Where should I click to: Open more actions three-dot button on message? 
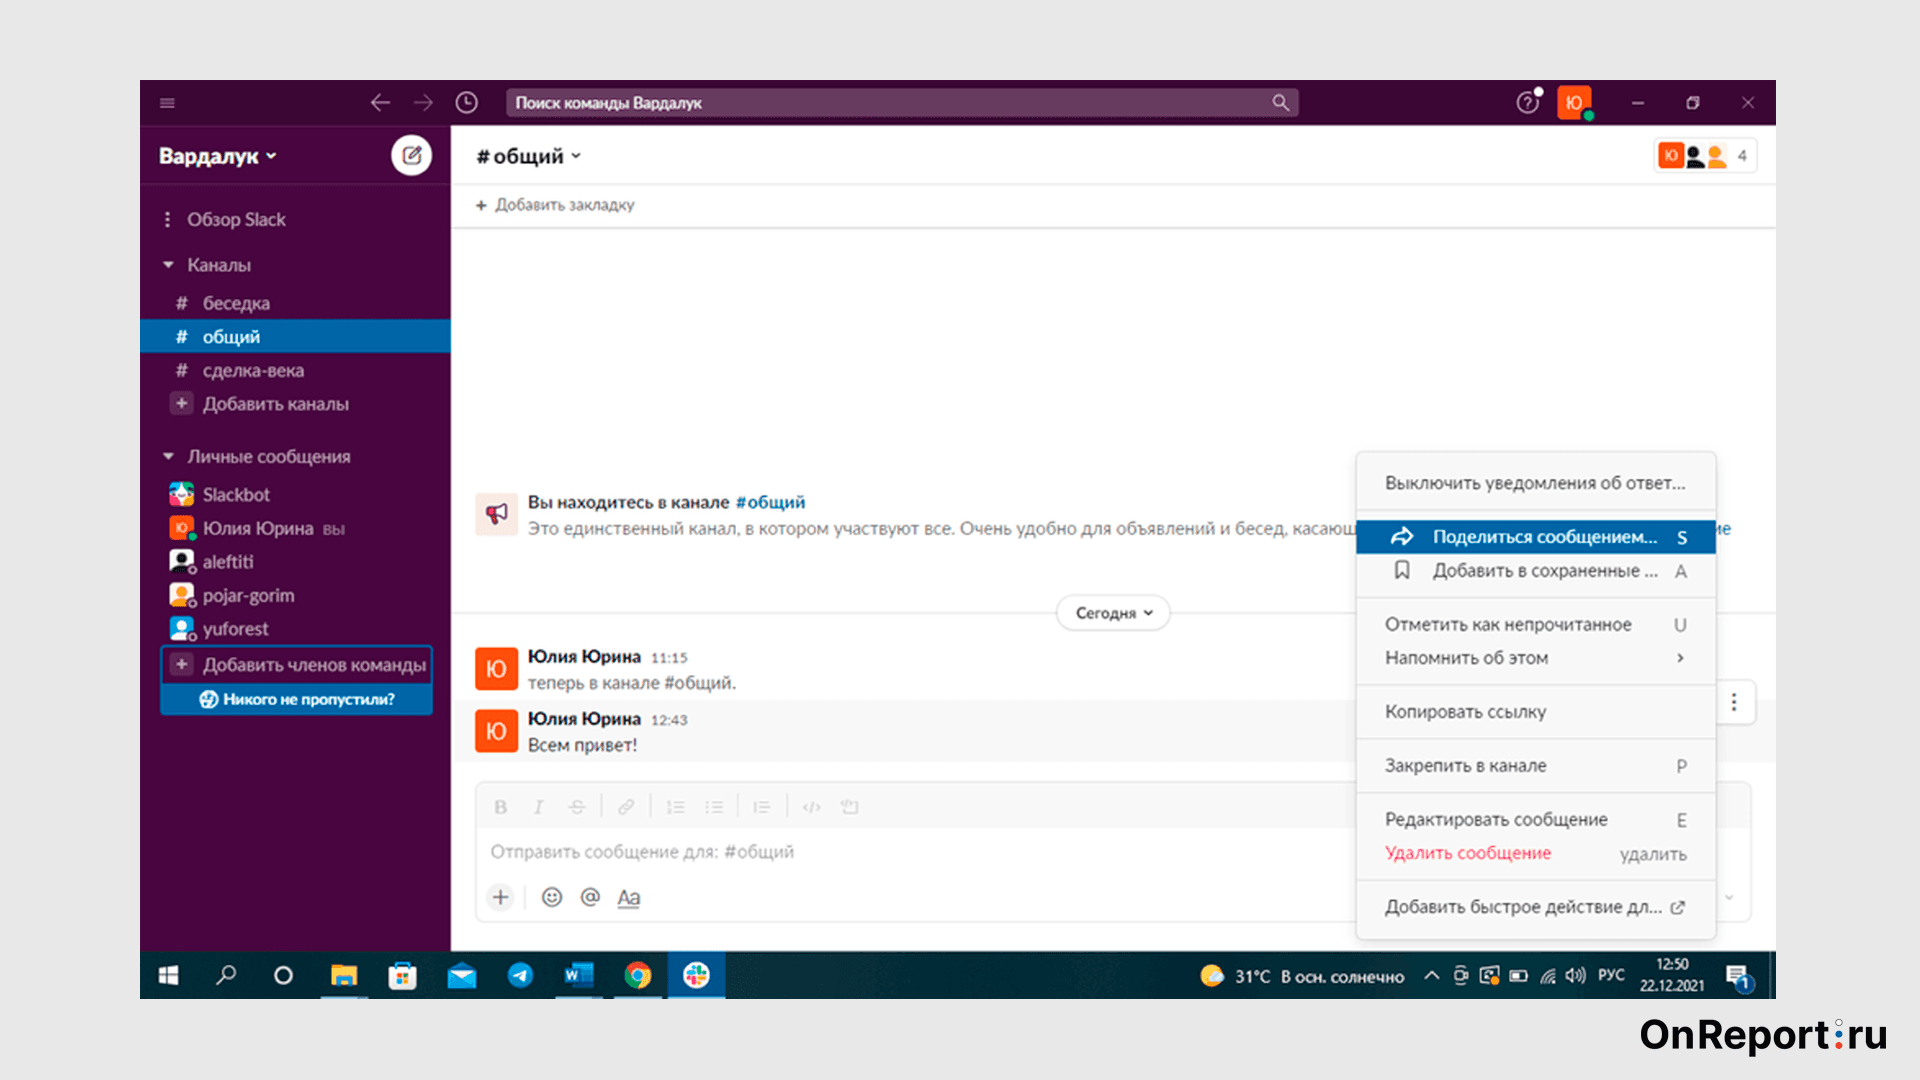1734,703
